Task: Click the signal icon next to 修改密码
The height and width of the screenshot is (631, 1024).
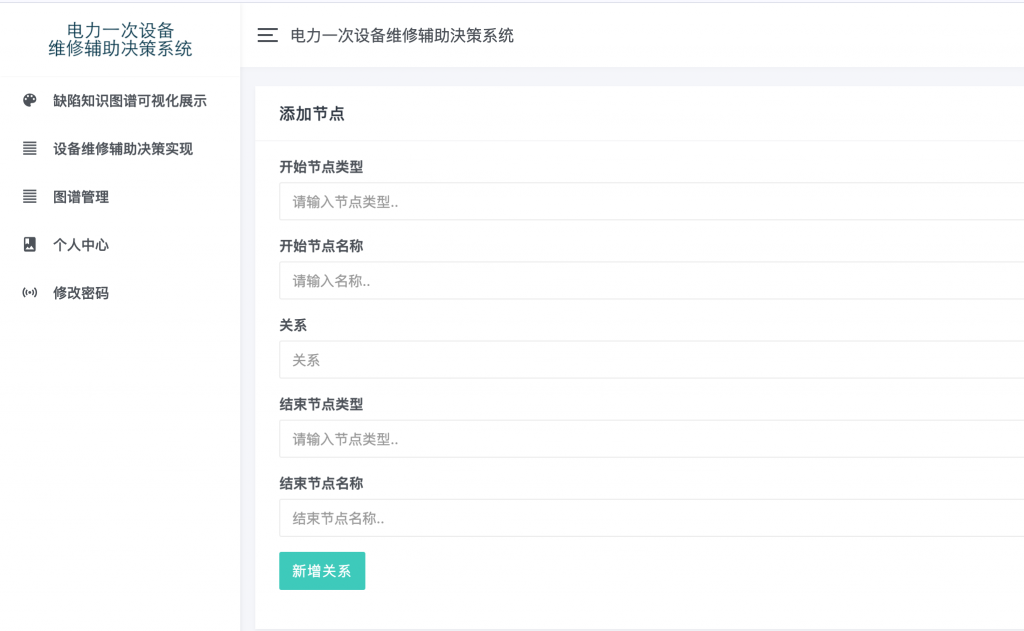Action: pos(27,293)
